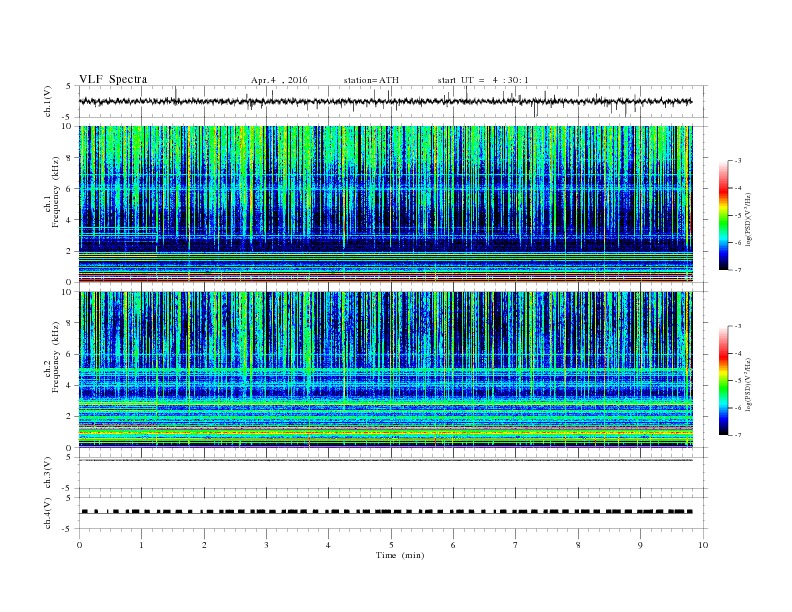Click the ch.3 flat signal line
This screenshot has height=612, width=792.
click(x=386, y=460)
